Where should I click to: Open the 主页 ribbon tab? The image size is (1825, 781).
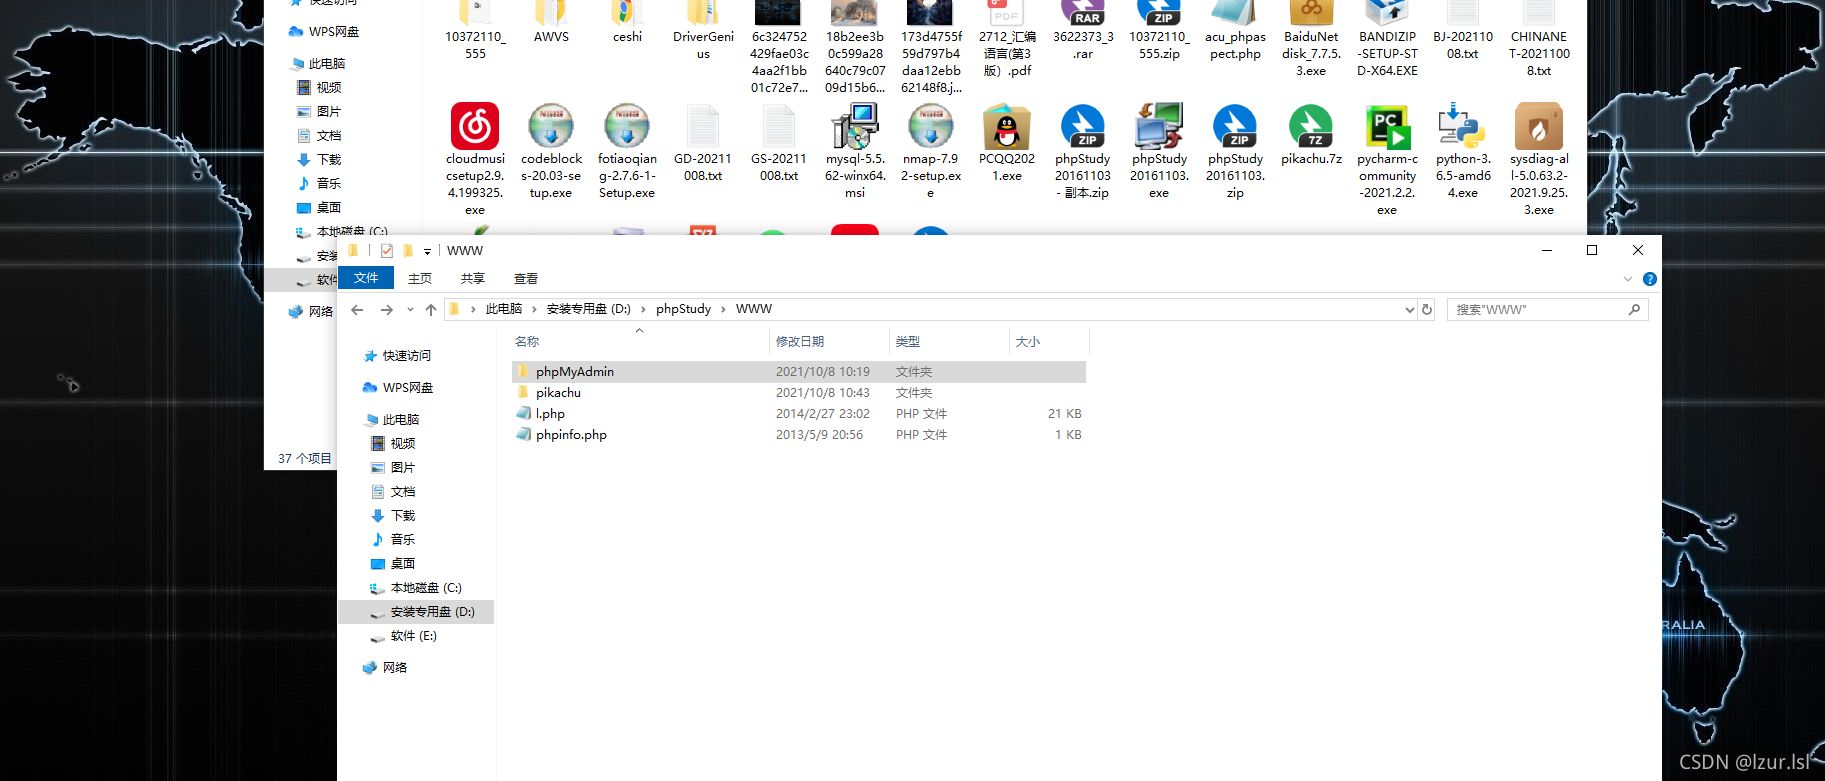(x=420, y=278)
